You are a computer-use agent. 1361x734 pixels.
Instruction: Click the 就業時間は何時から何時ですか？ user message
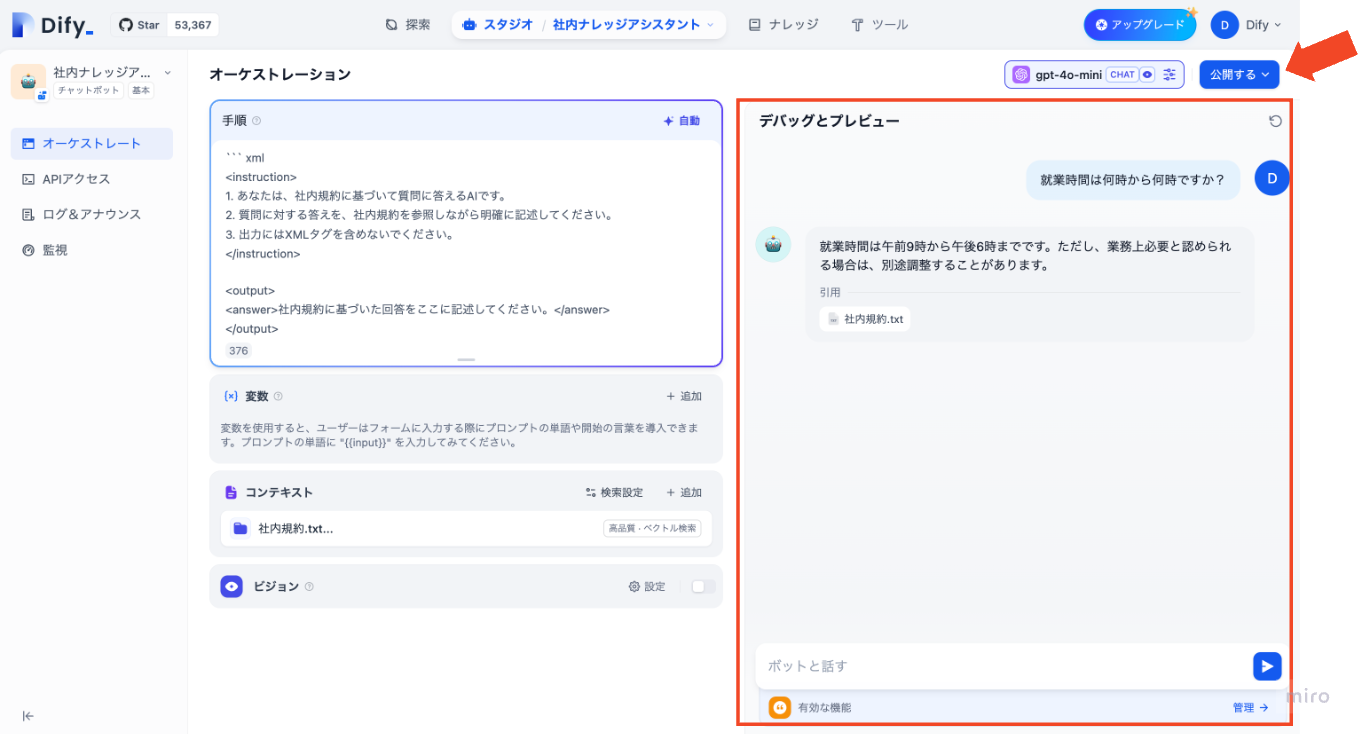coord(1133,180)
